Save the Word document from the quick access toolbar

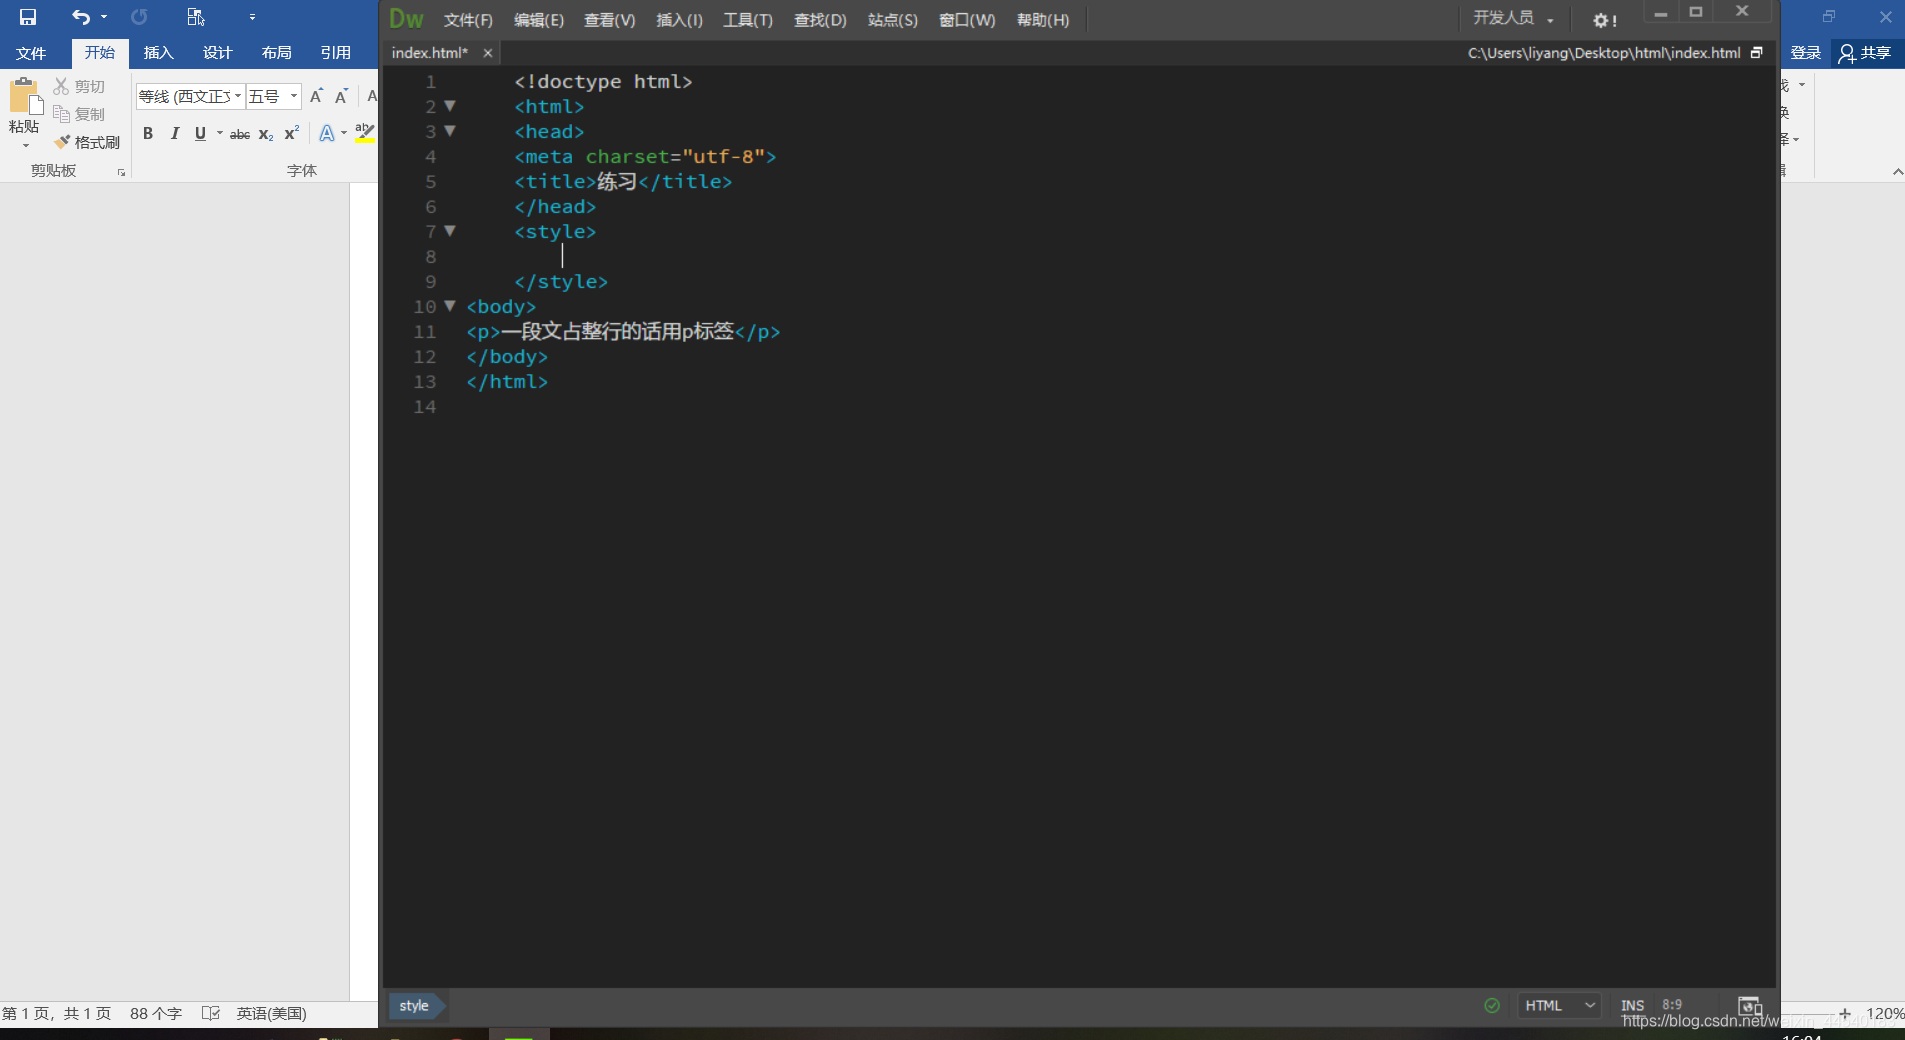[x=28, y=17]
